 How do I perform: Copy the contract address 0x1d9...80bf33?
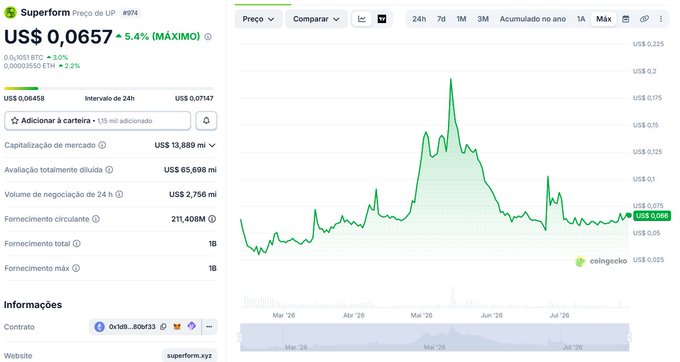[163, 327]
